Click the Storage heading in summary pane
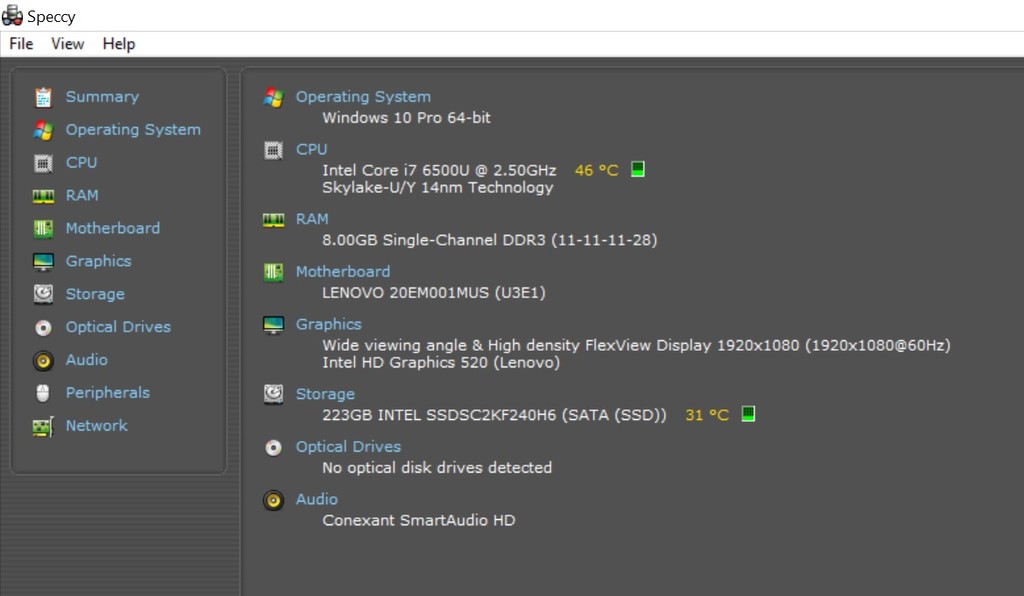 coord(325,394)
